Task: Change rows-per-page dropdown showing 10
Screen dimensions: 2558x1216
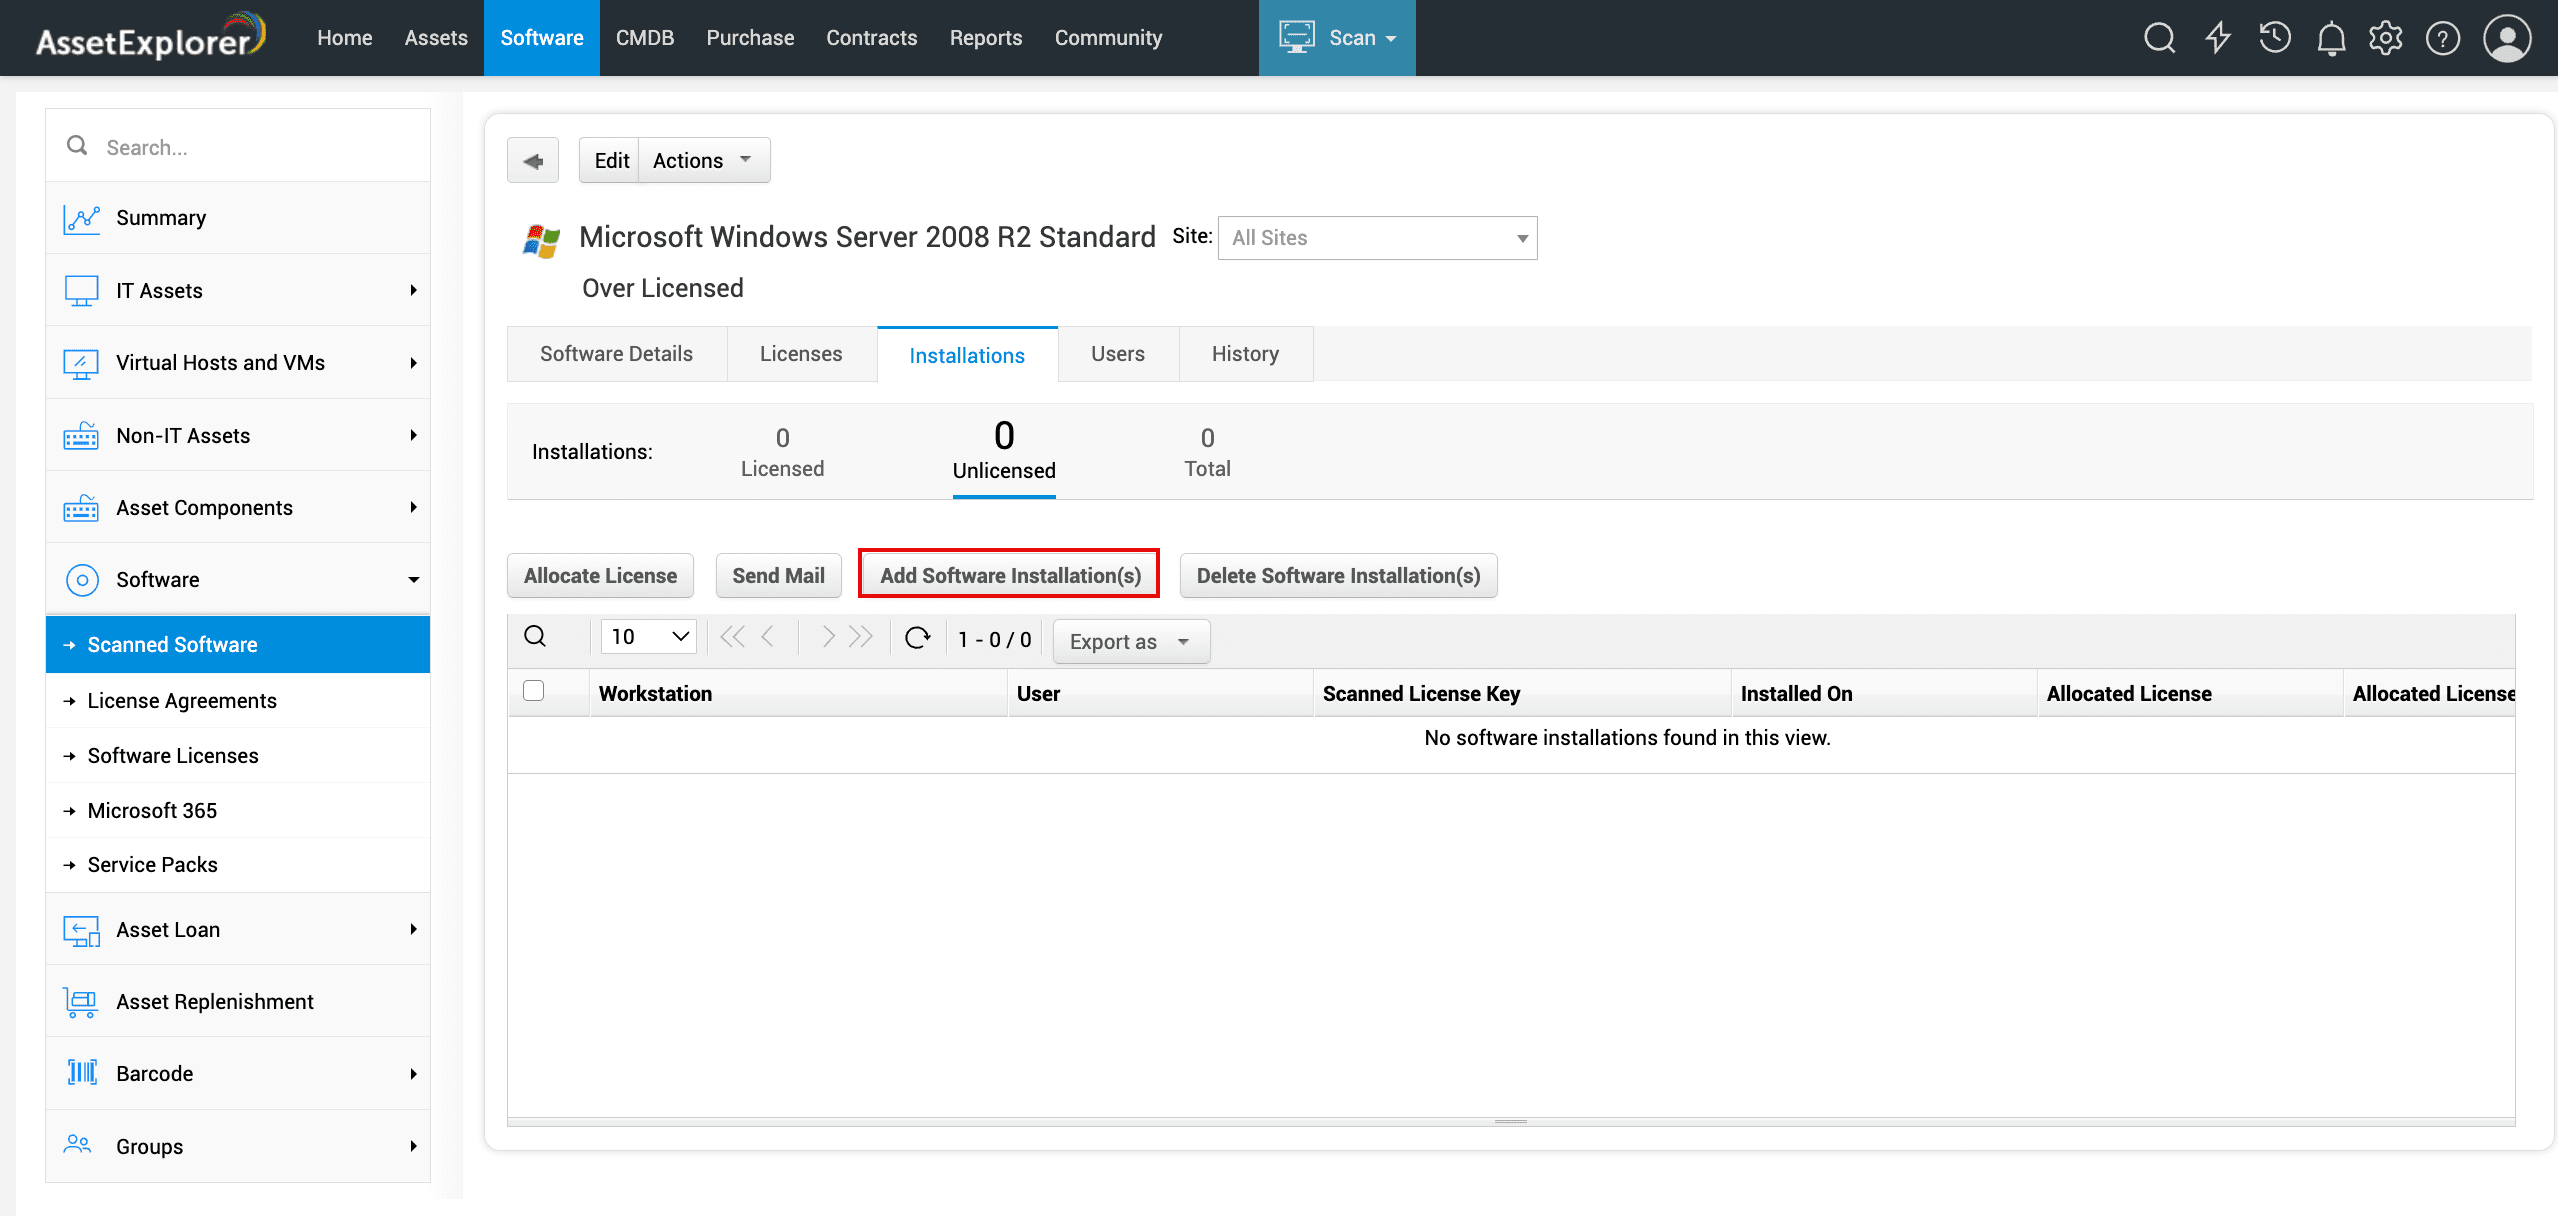Action: pyautogui.click(x=649, y=637)
